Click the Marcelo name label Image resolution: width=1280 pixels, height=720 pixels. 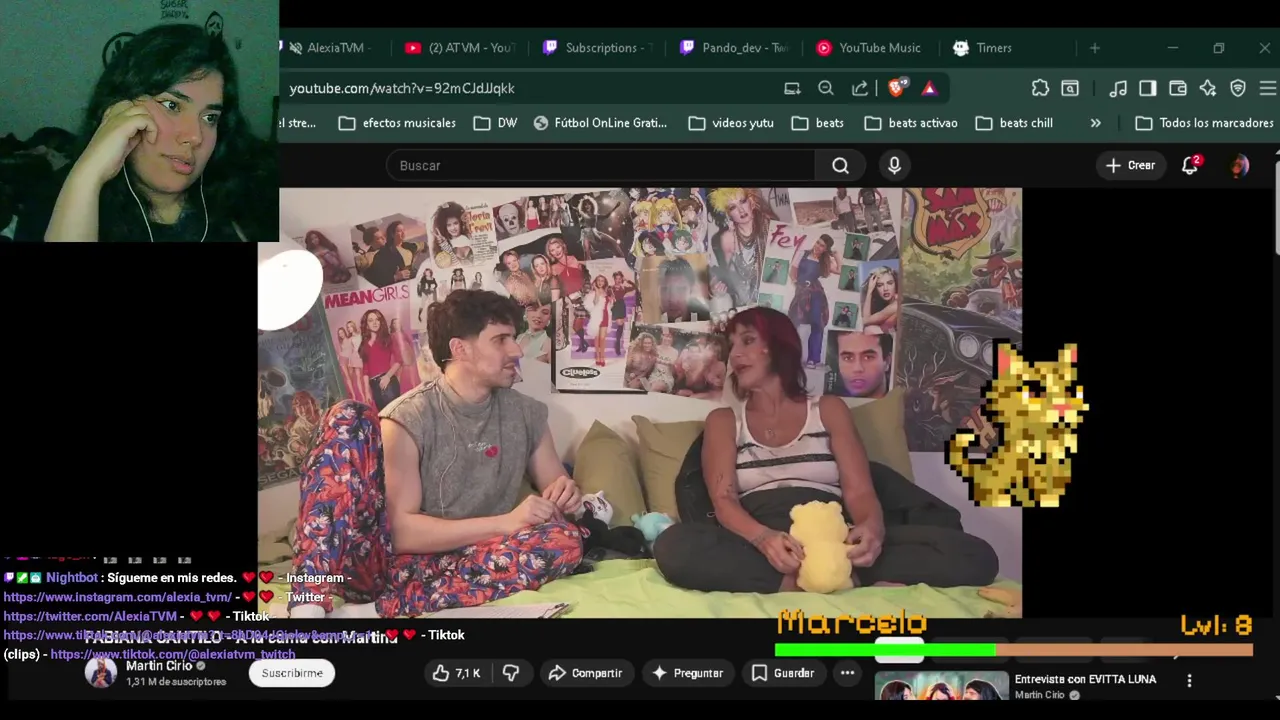852,622
